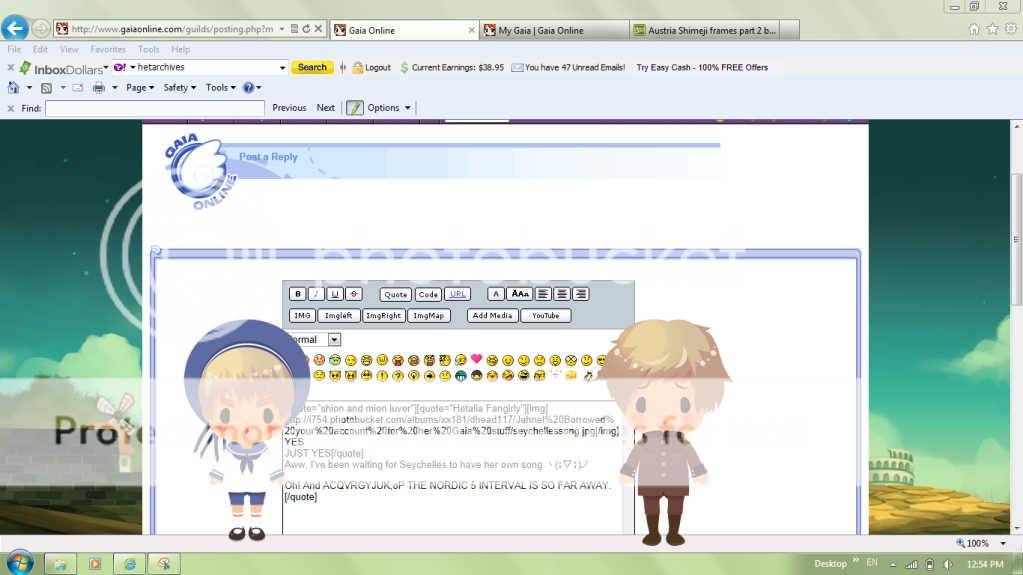This screenshot has height=575, width=1023.
Task: Apply strikethrough formatting button
Action: 354,294
